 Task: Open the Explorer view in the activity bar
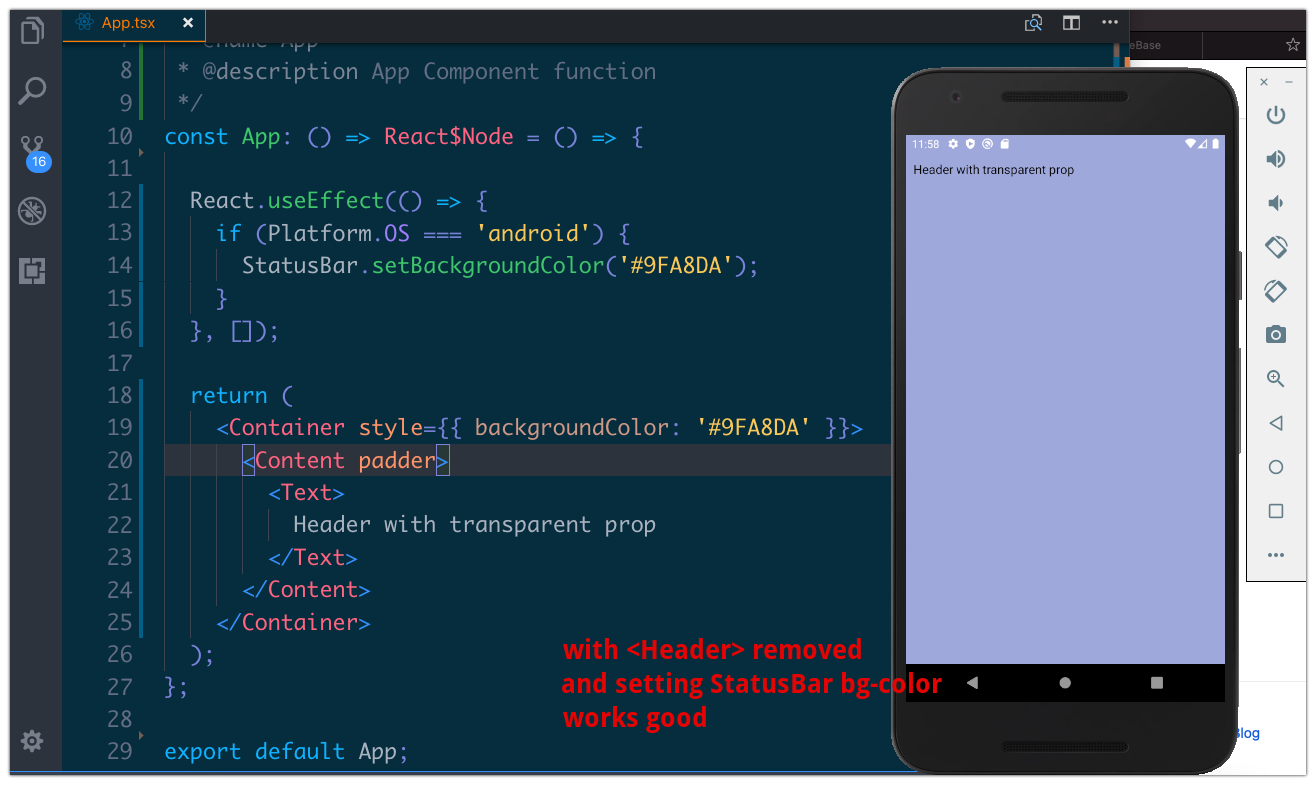[32, 30]
